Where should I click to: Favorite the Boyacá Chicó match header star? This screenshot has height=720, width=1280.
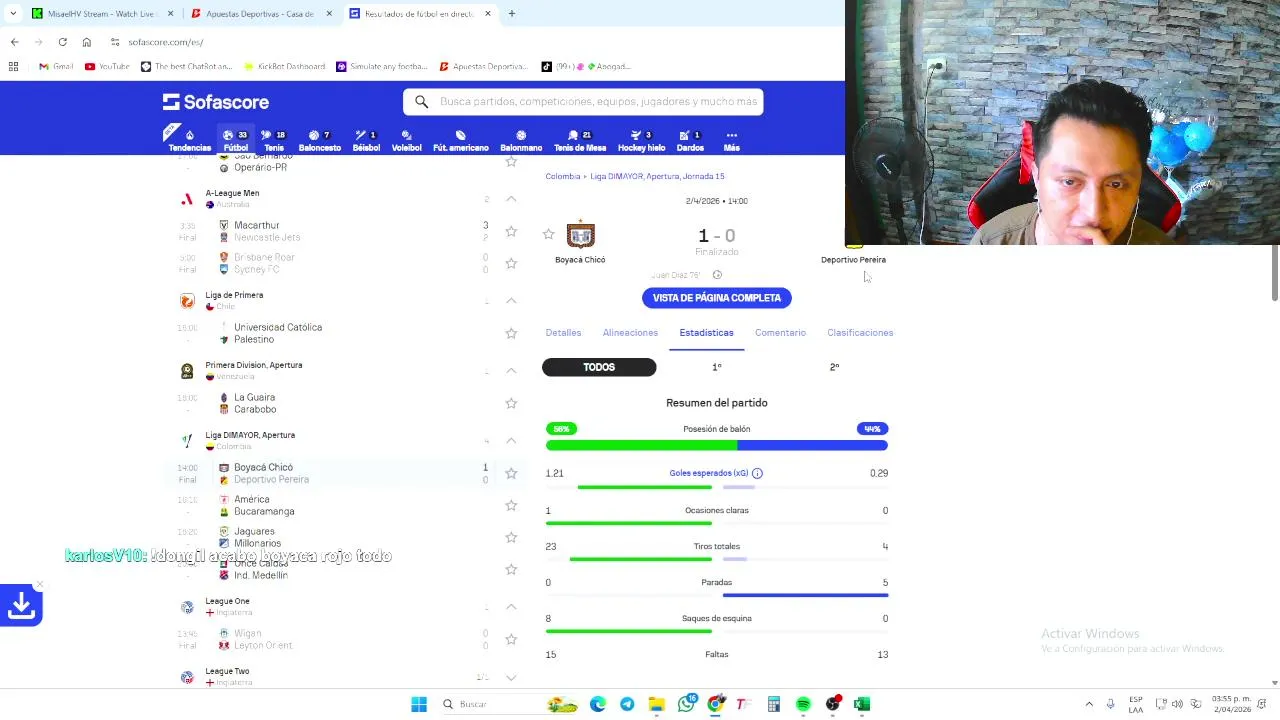[x=548, y=234]
